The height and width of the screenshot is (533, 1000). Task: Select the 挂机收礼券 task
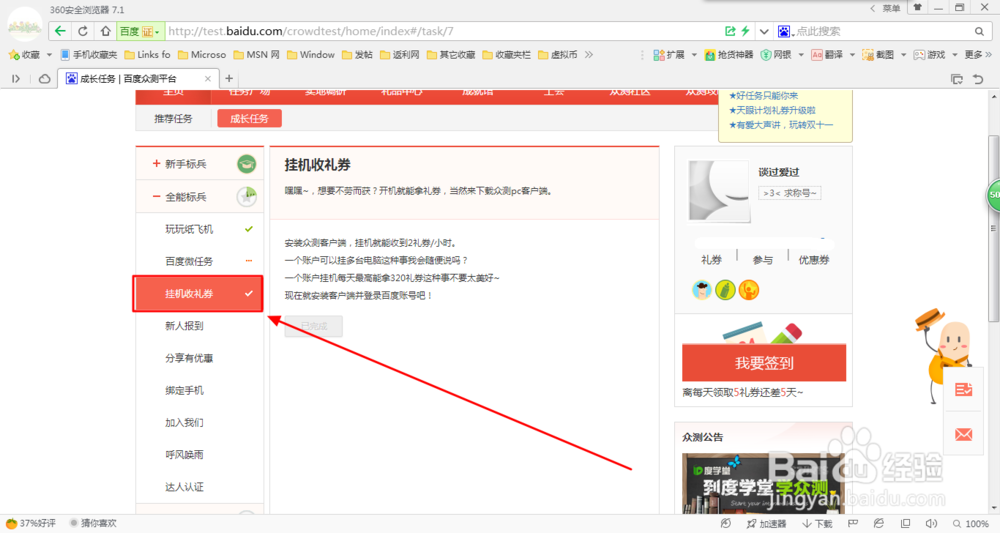tap(198, 293)
